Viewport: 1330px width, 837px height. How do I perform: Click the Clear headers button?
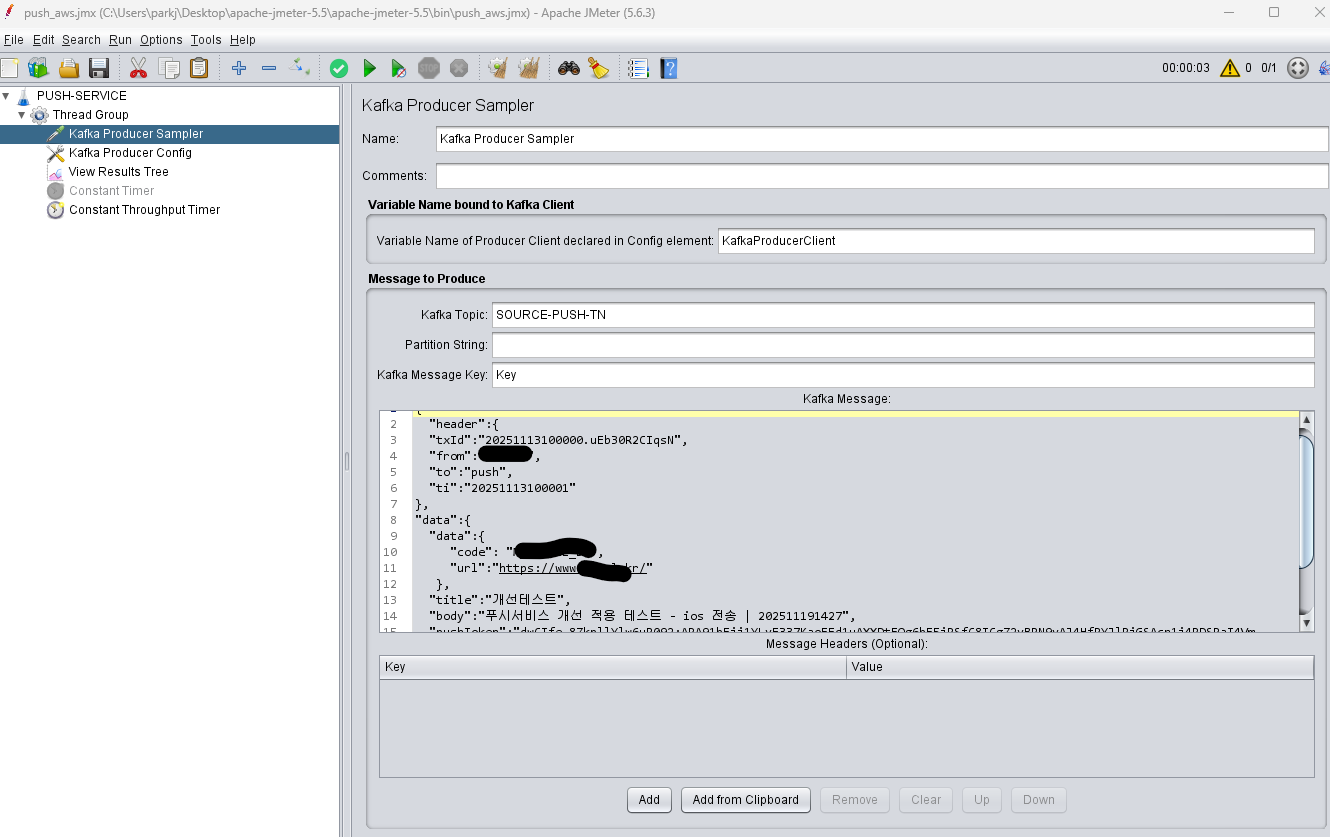(x=926, y=800)
